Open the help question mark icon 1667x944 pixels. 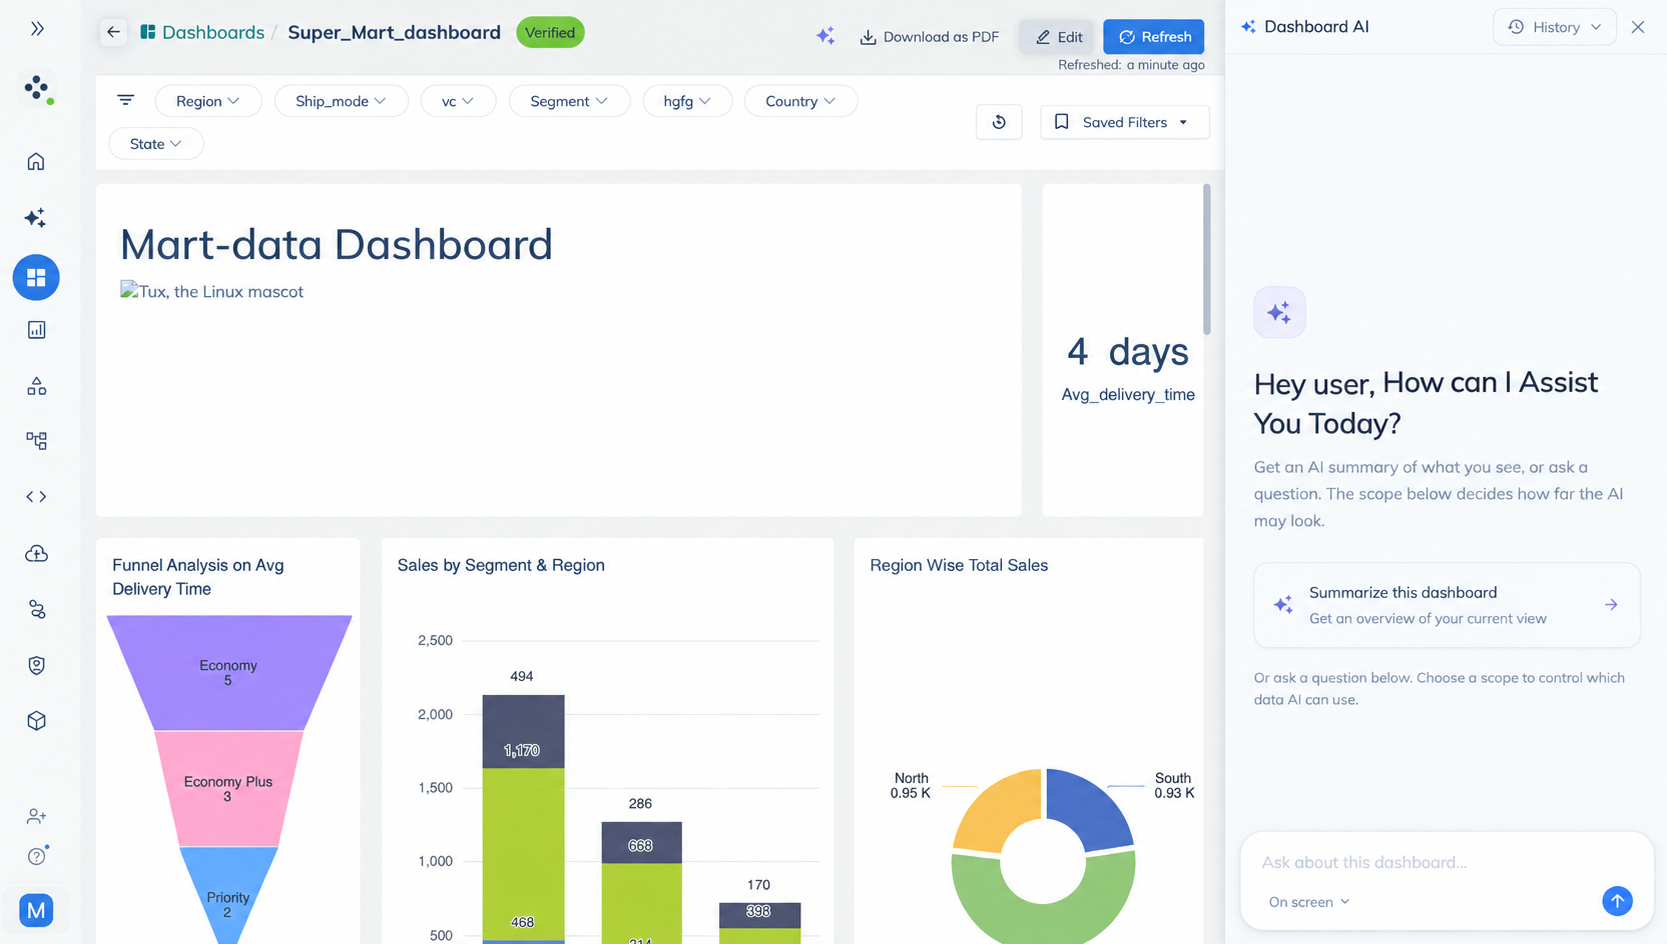(x=37, y=856)
